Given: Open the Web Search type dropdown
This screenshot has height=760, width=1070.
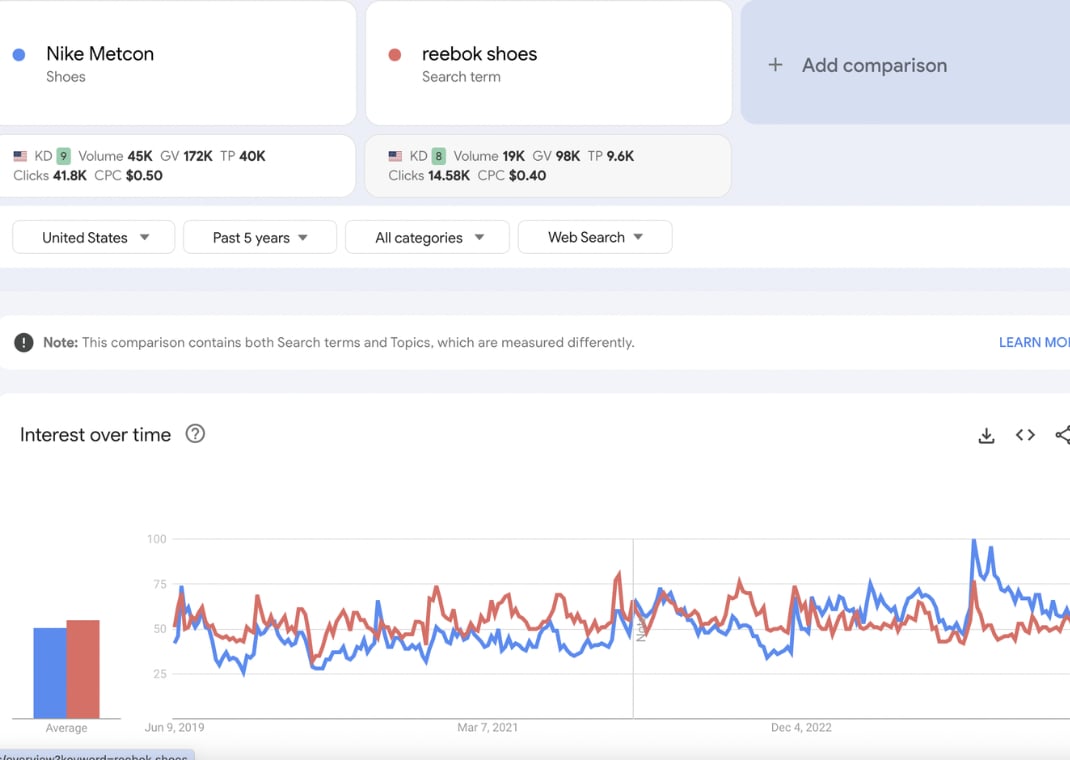Looking at the screenshot, I should coord(595,237).
